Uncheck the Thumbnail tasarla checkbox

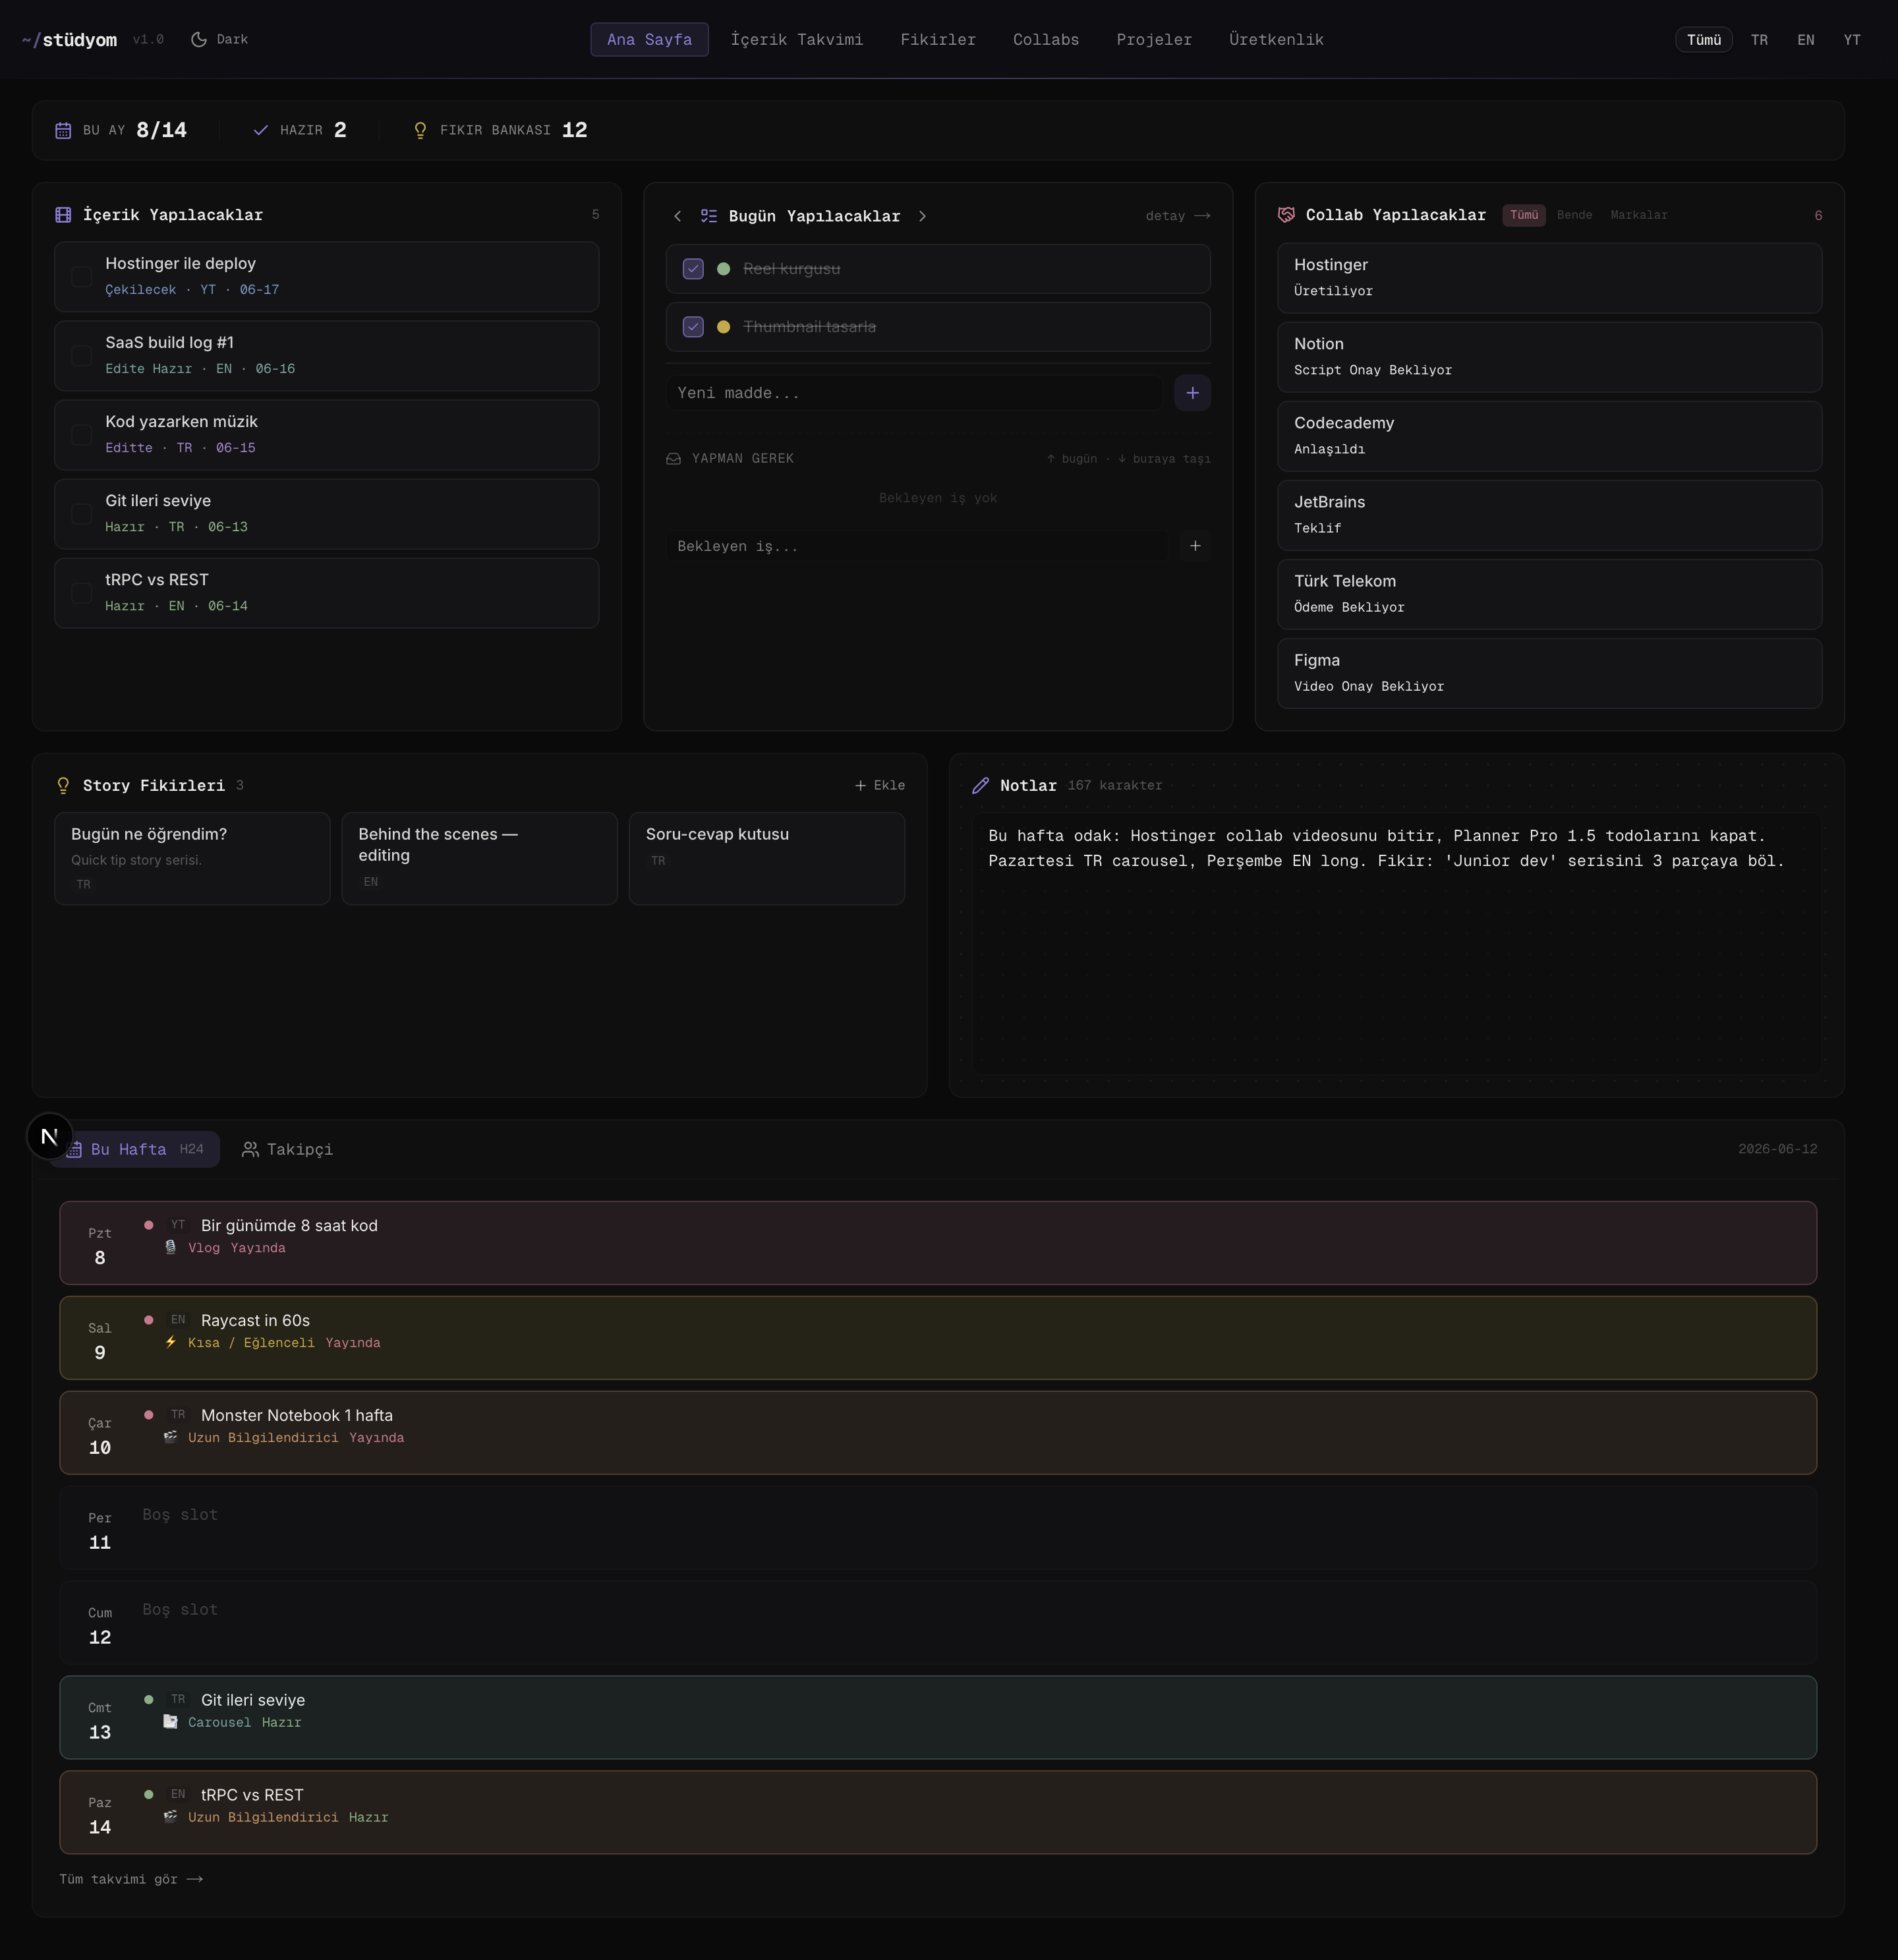point(693,327)
